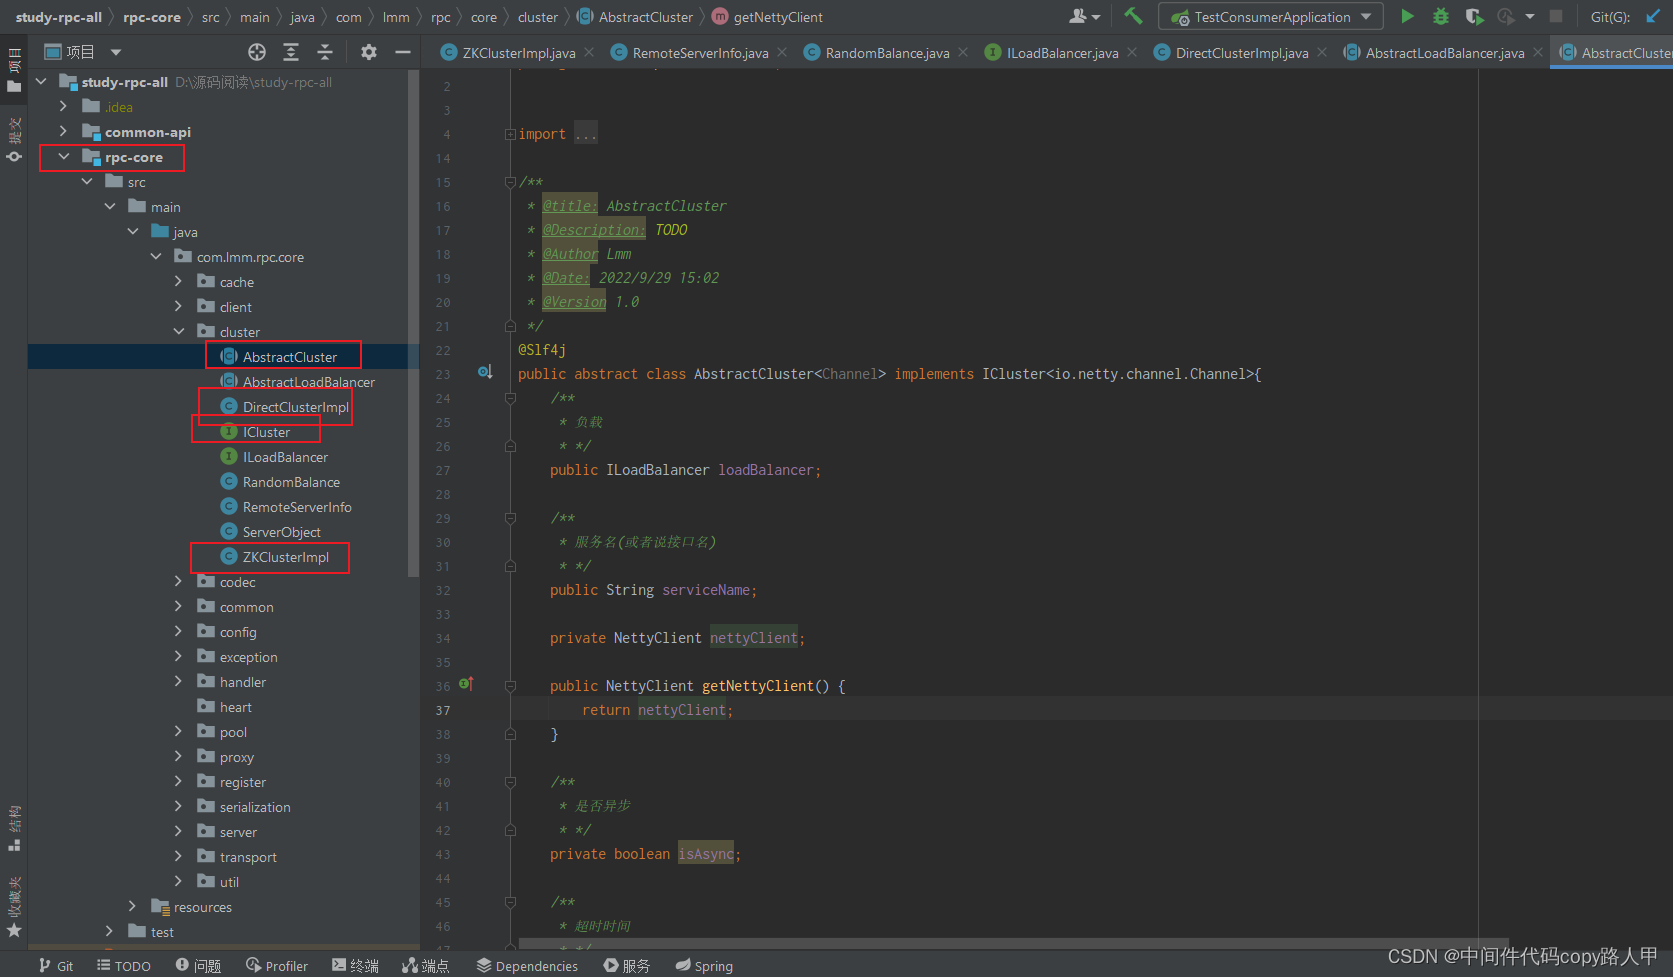Viewport: 1673px width, 977px height.
Task: Build project with the hammer icon
Action: coord(1133,16)
